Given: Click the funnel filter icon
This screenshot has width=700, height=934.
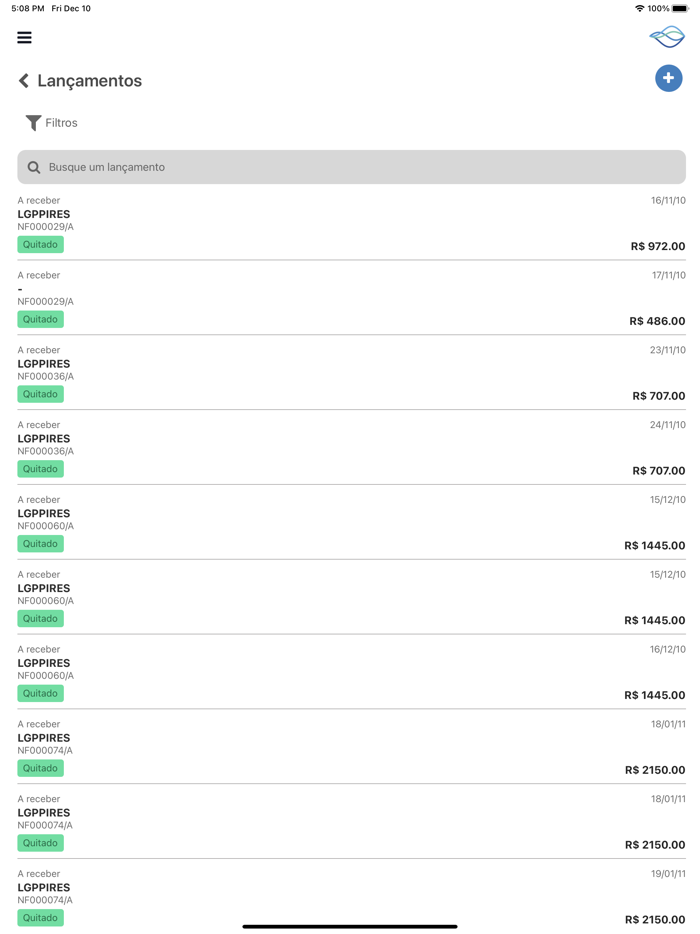Looking at the screenshot, I should [33, 123].
